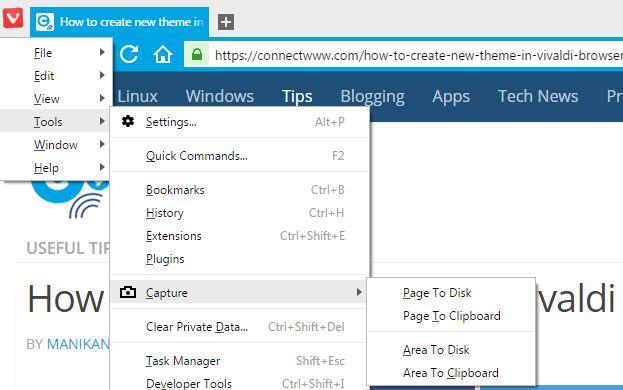Open a new tab with plus button
The image size is (623, 390).
pyautogui.click(x=226, y=22)
